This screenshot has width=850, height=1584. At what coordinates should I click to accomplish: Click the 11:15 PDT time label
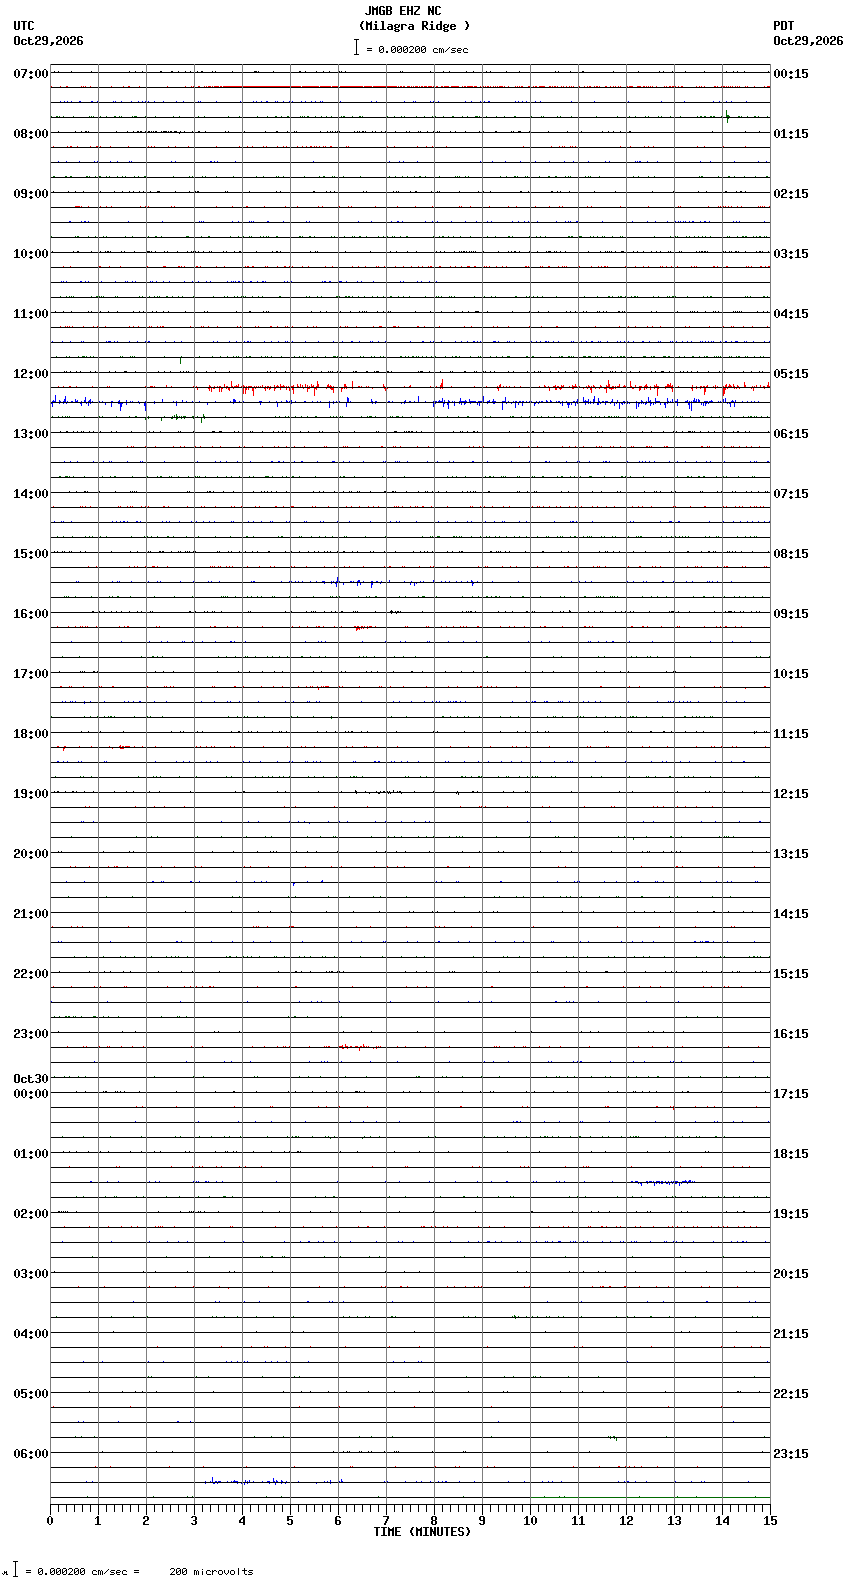(791, 734)
